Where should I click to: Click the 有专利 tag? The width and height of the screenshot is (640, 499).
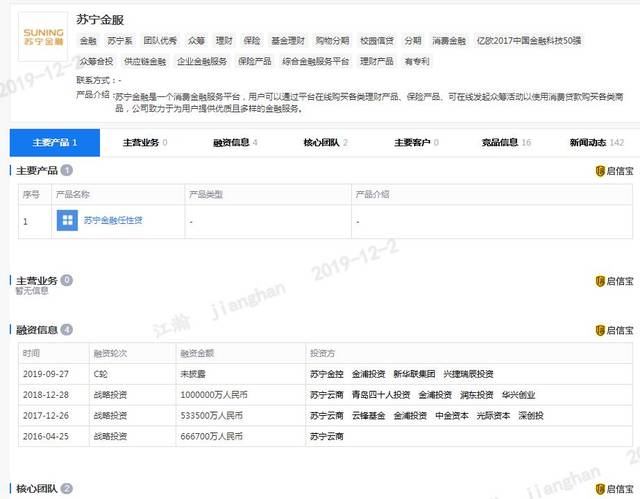coord(417,62)
